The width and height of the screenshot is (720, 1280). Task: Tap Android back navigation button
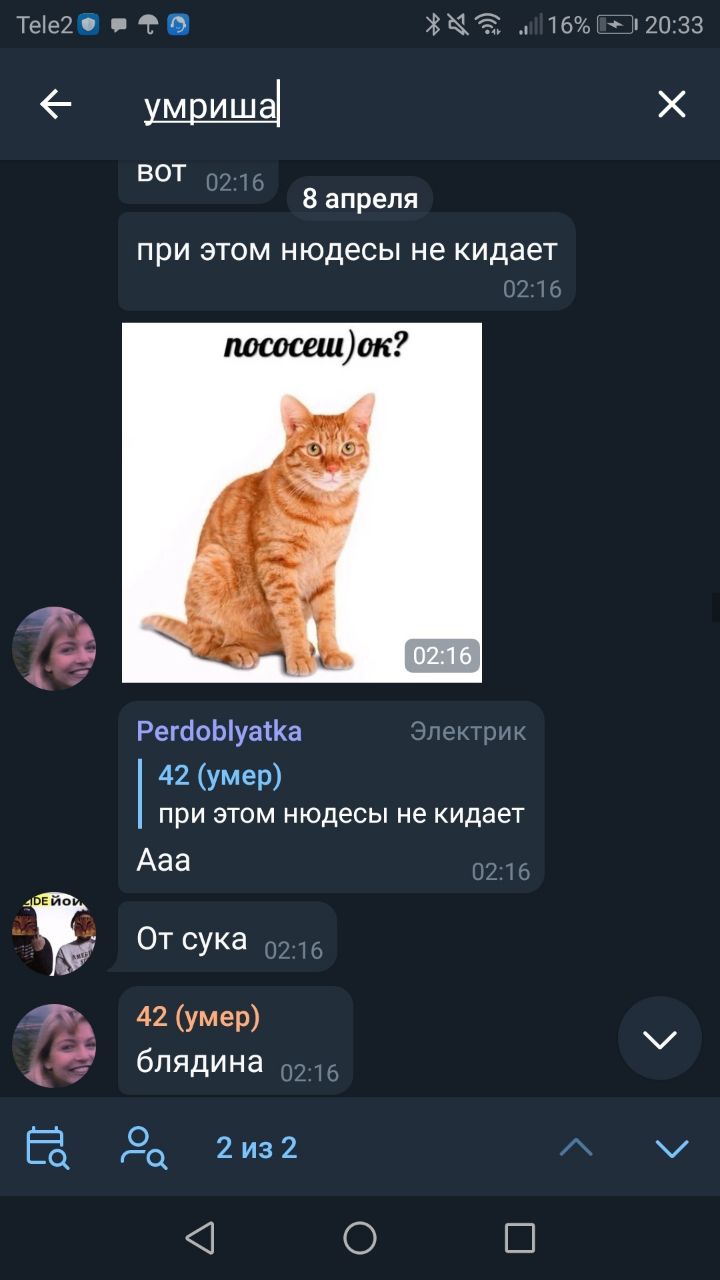200,1238
